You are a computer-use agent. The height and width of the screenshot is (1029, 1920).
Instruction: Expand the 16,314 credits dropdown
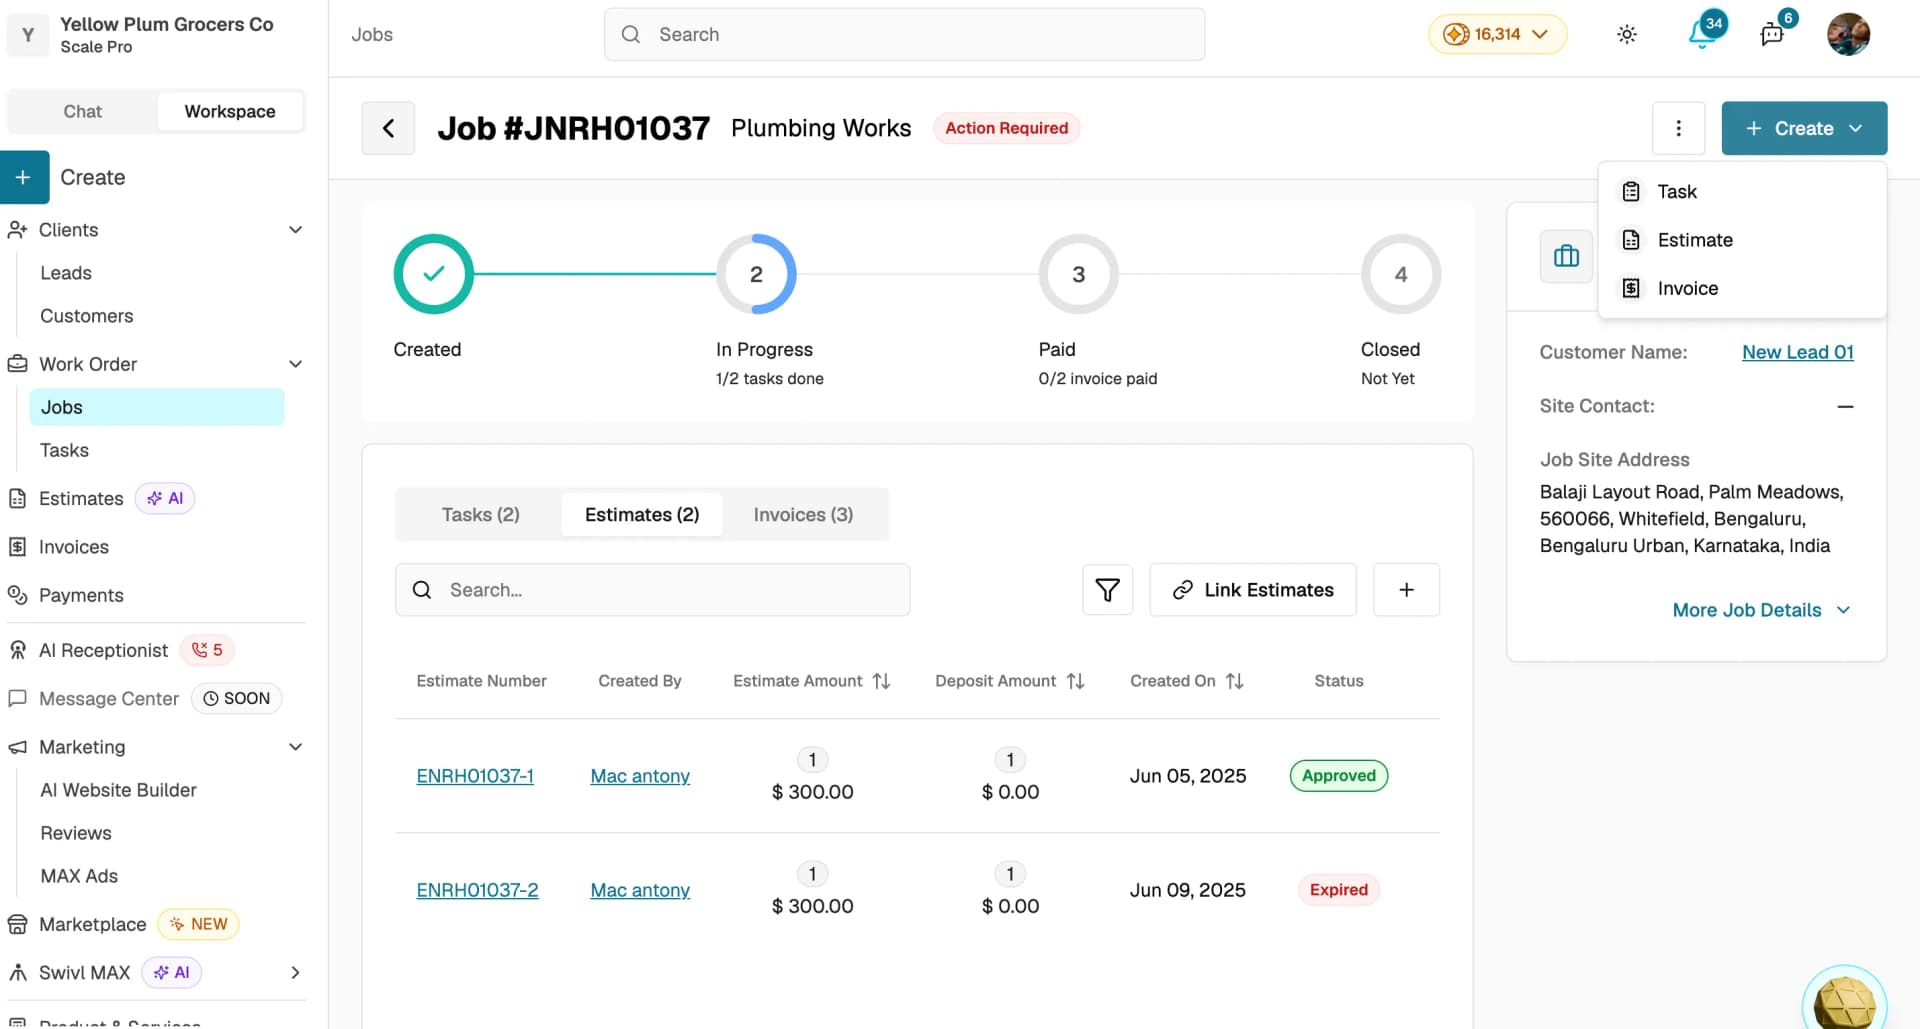pyautogui.click(x=1497, y=34)
